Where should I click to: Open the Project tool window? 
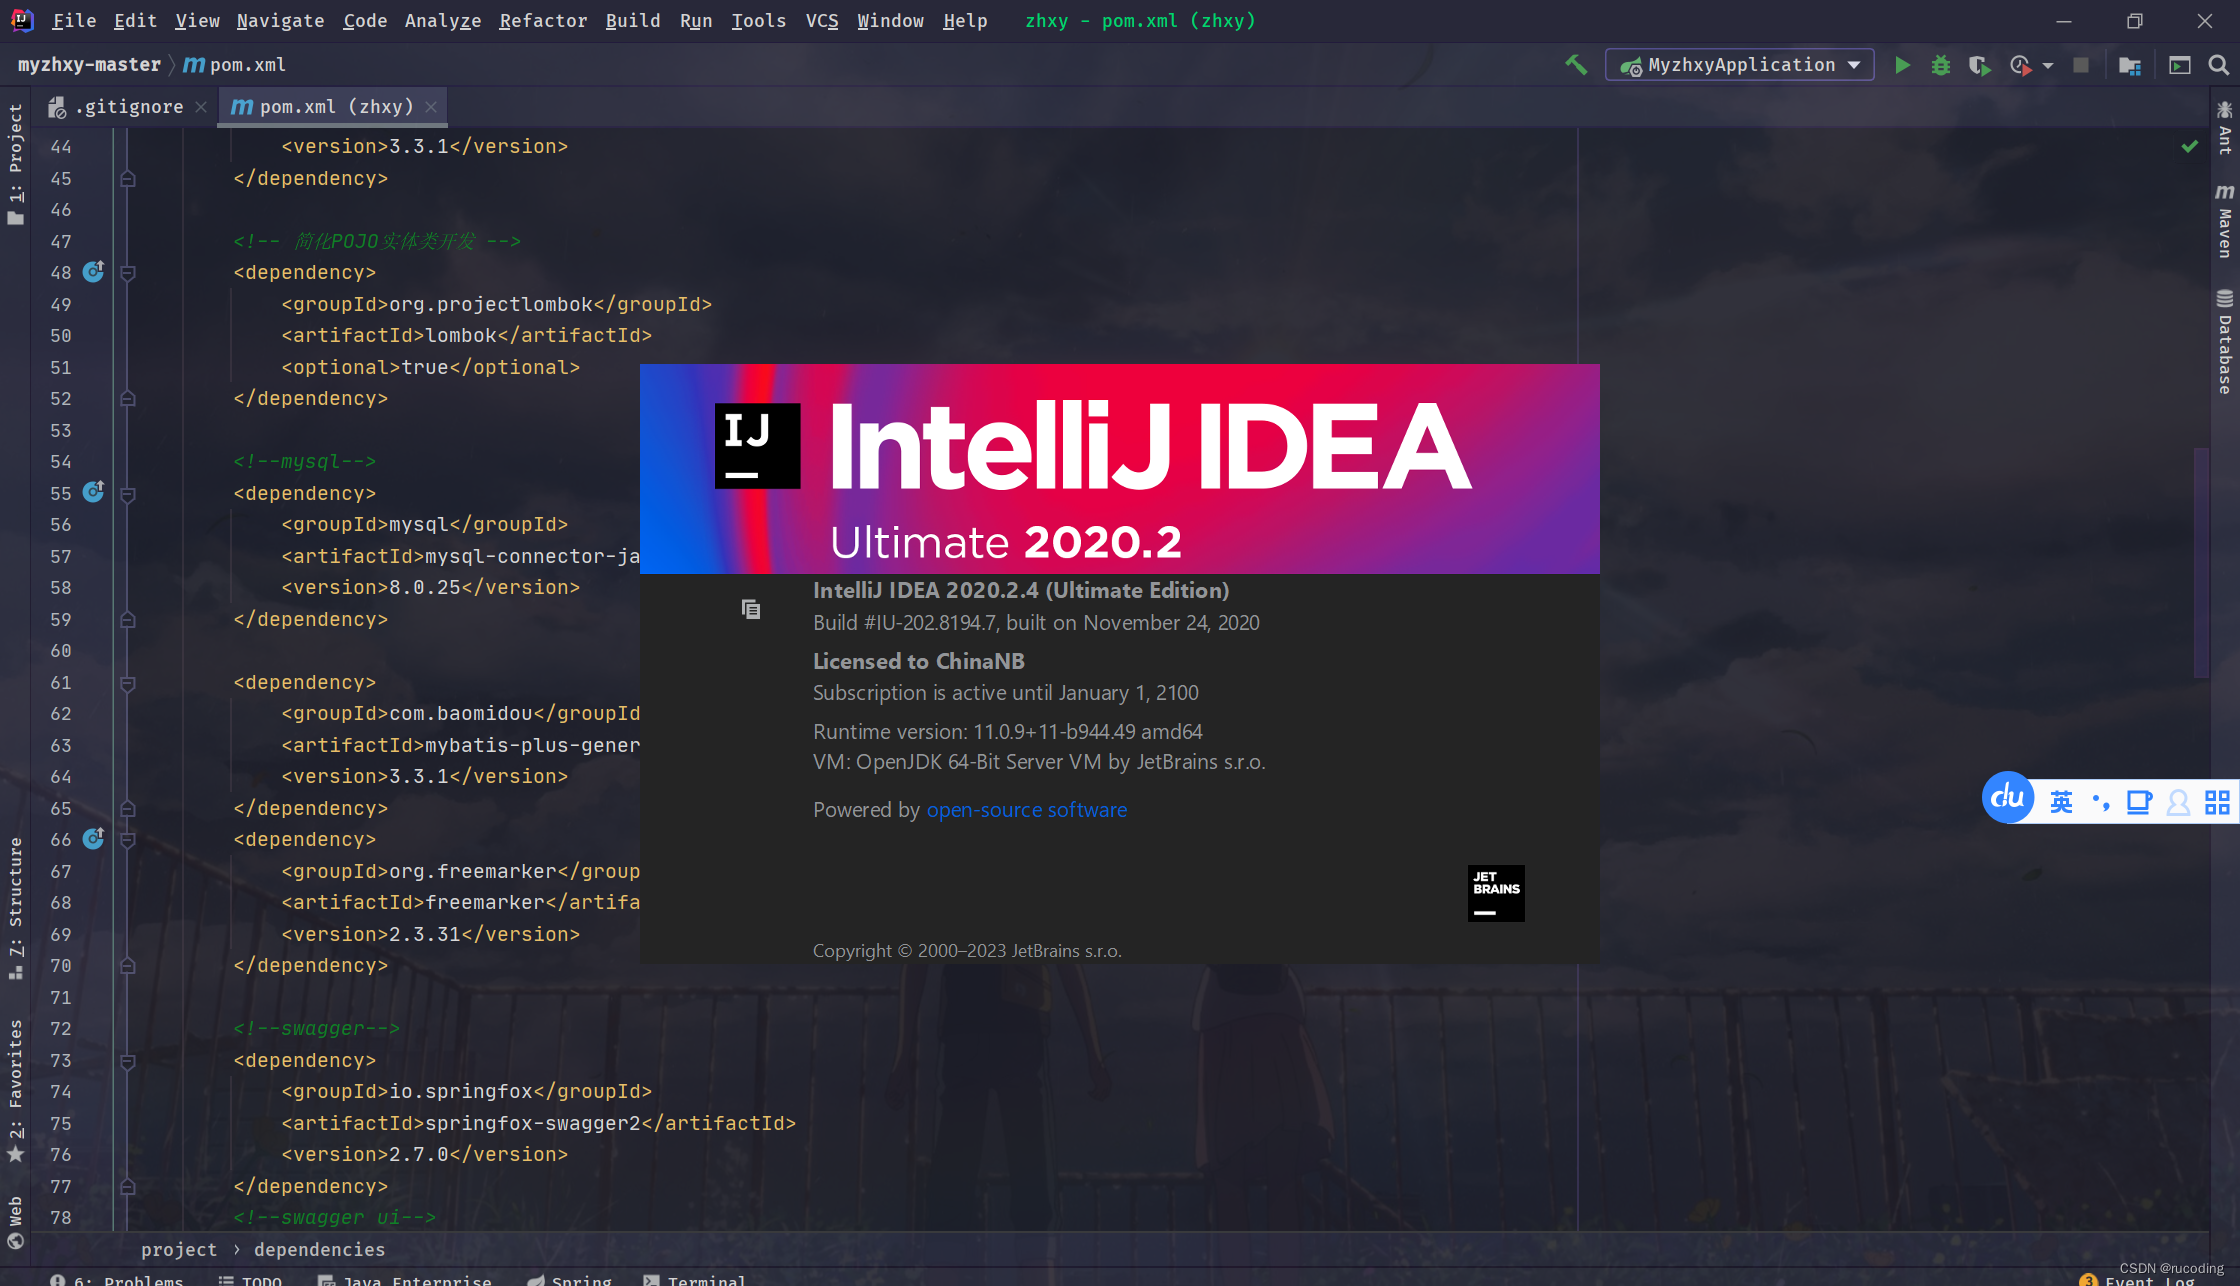pyautogui.click(x=15, y=165)
